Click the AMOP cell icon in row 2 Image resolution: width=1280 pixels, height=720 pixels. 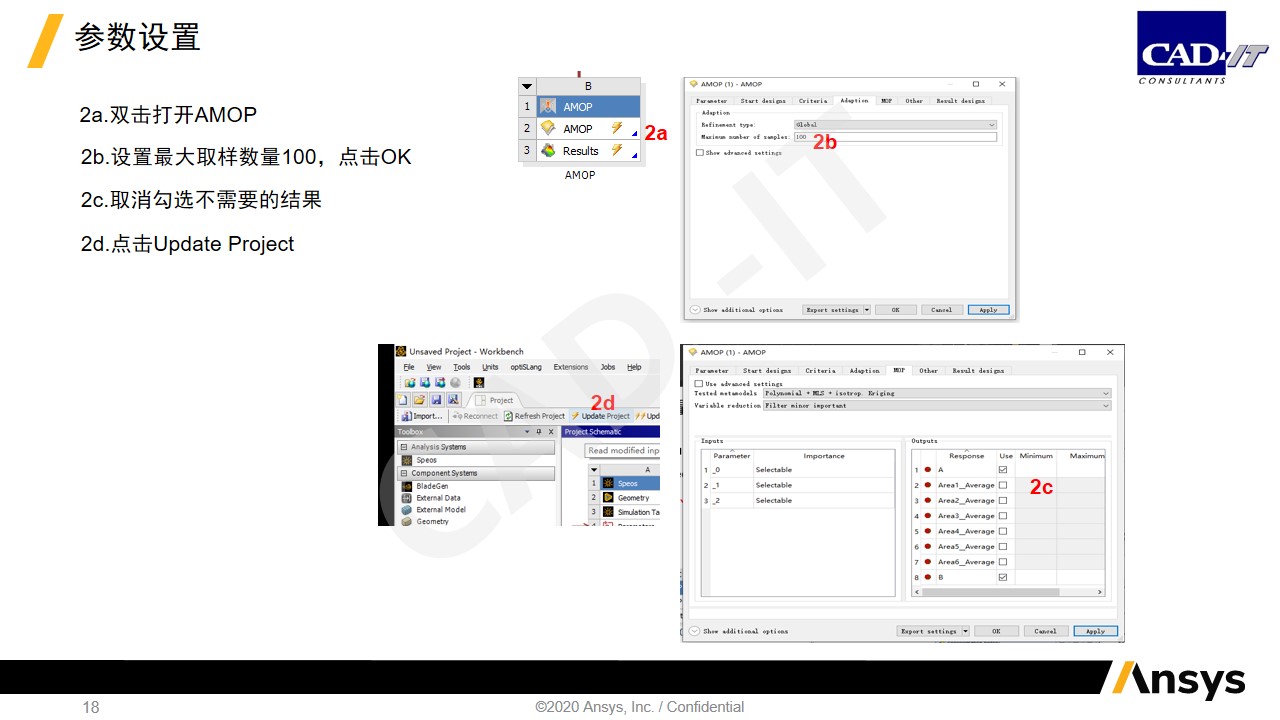click(x=548, y=129)
